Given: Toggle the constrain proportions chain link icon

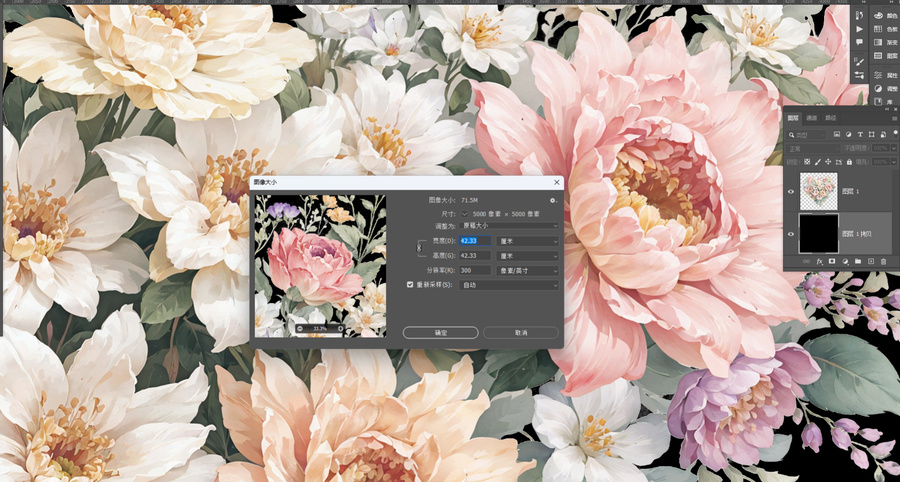Looking at the screenshot, I should 419,247.
